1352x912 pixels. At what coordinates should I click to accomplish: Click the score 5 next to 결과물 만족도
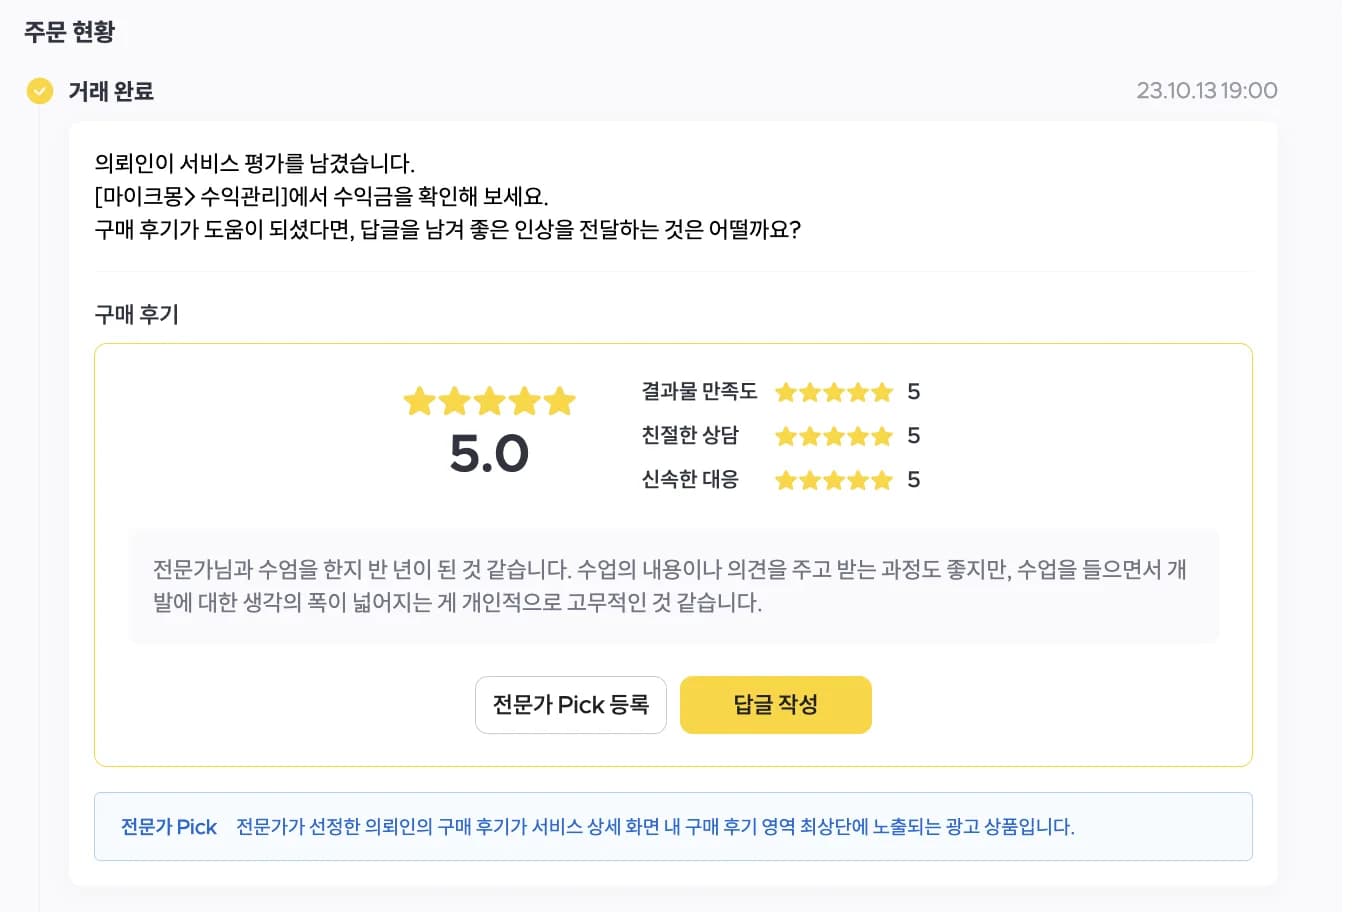[913, 392]
